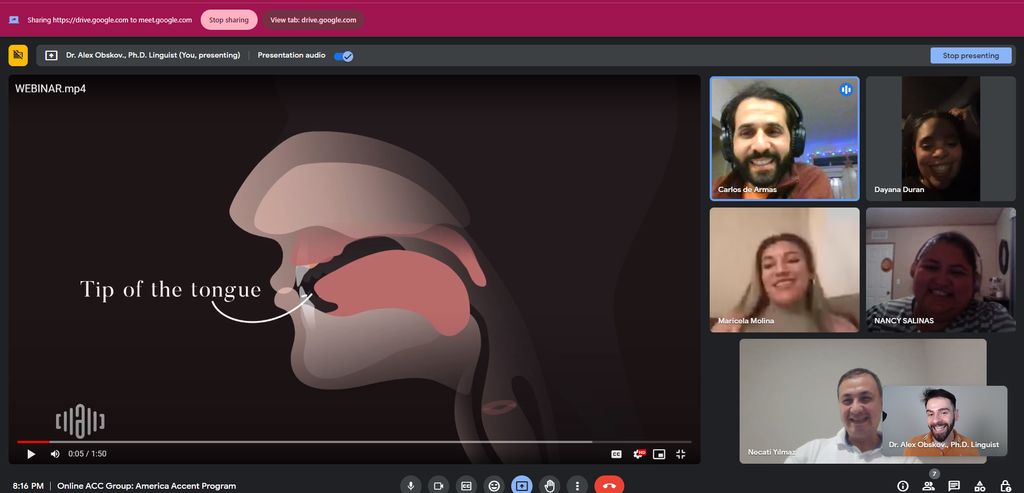This screenshot has height=493, width=1024.
Task: Open the Activities panel
Action: 980,486
